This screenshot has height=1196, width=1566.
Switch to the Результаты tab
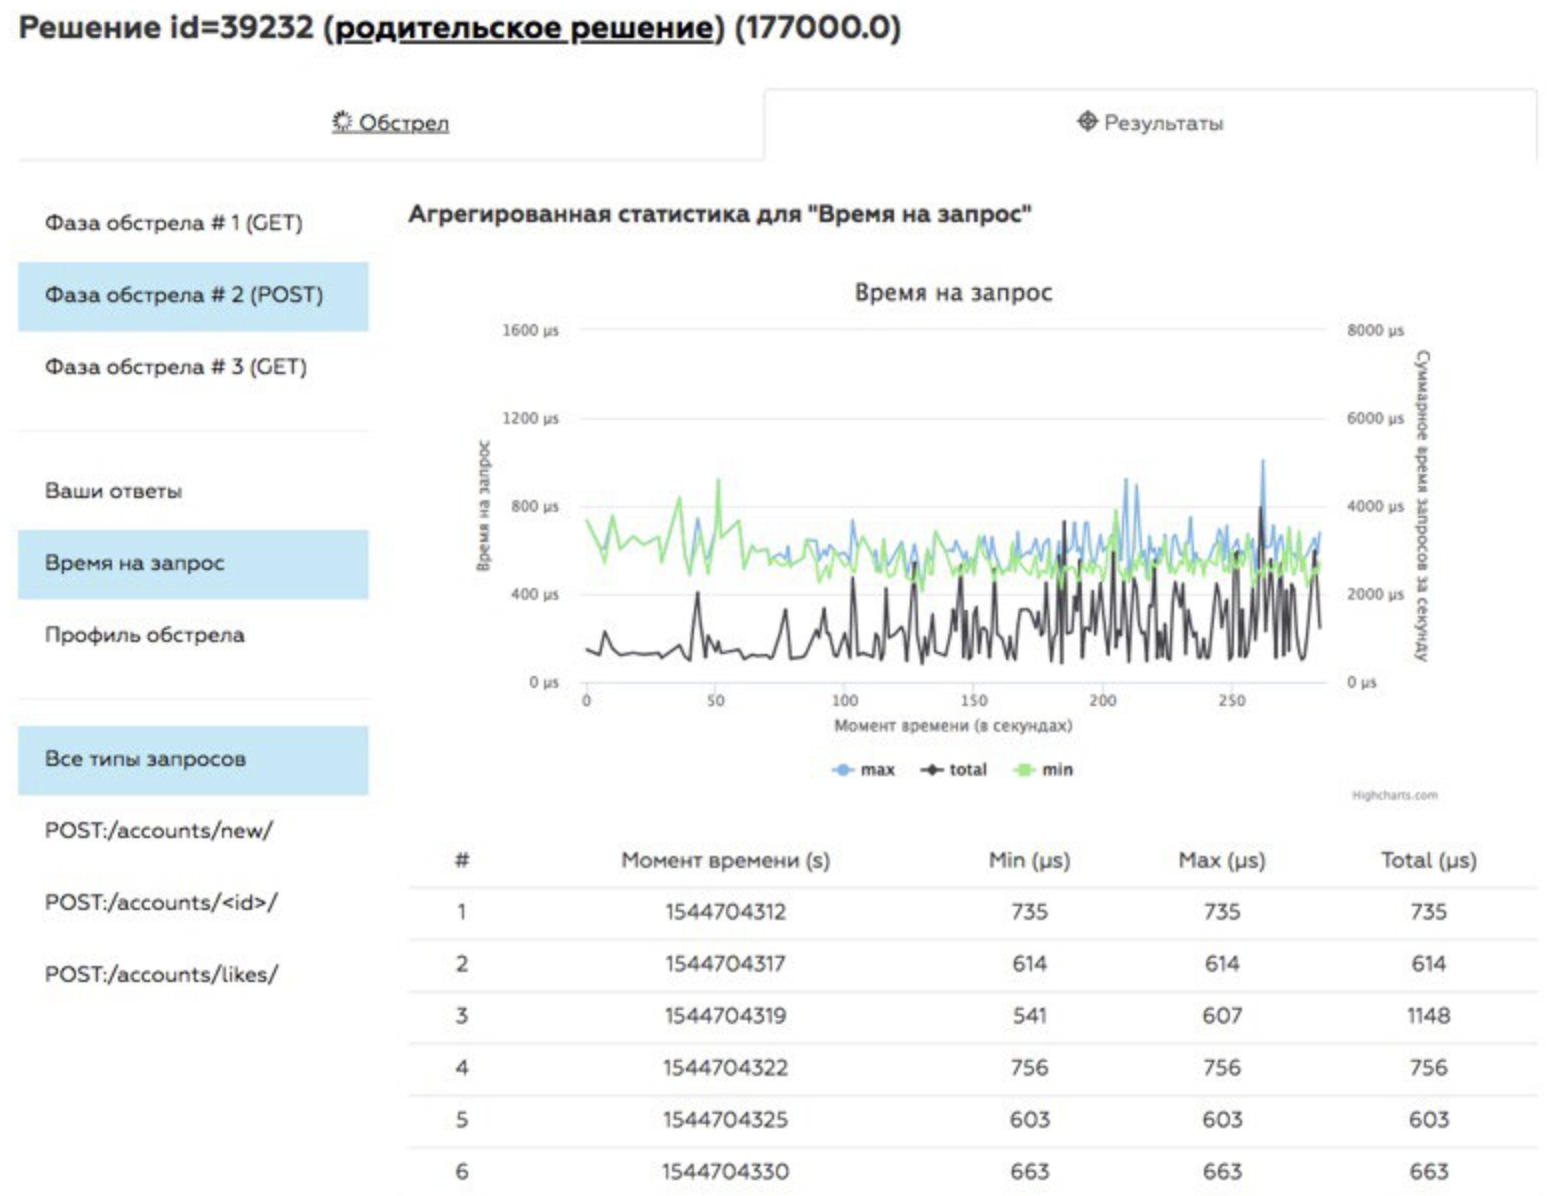pos(1150,123)
